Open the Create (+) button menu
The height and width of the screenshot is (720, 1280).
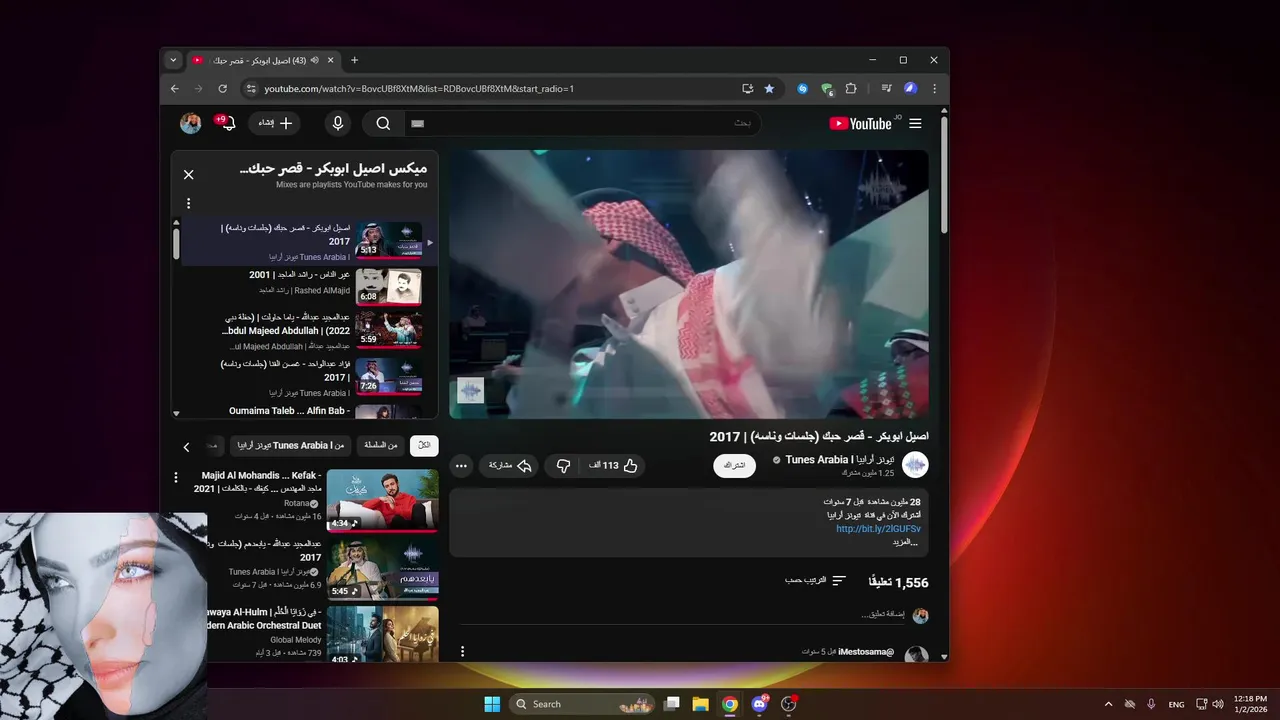point(274,123)
